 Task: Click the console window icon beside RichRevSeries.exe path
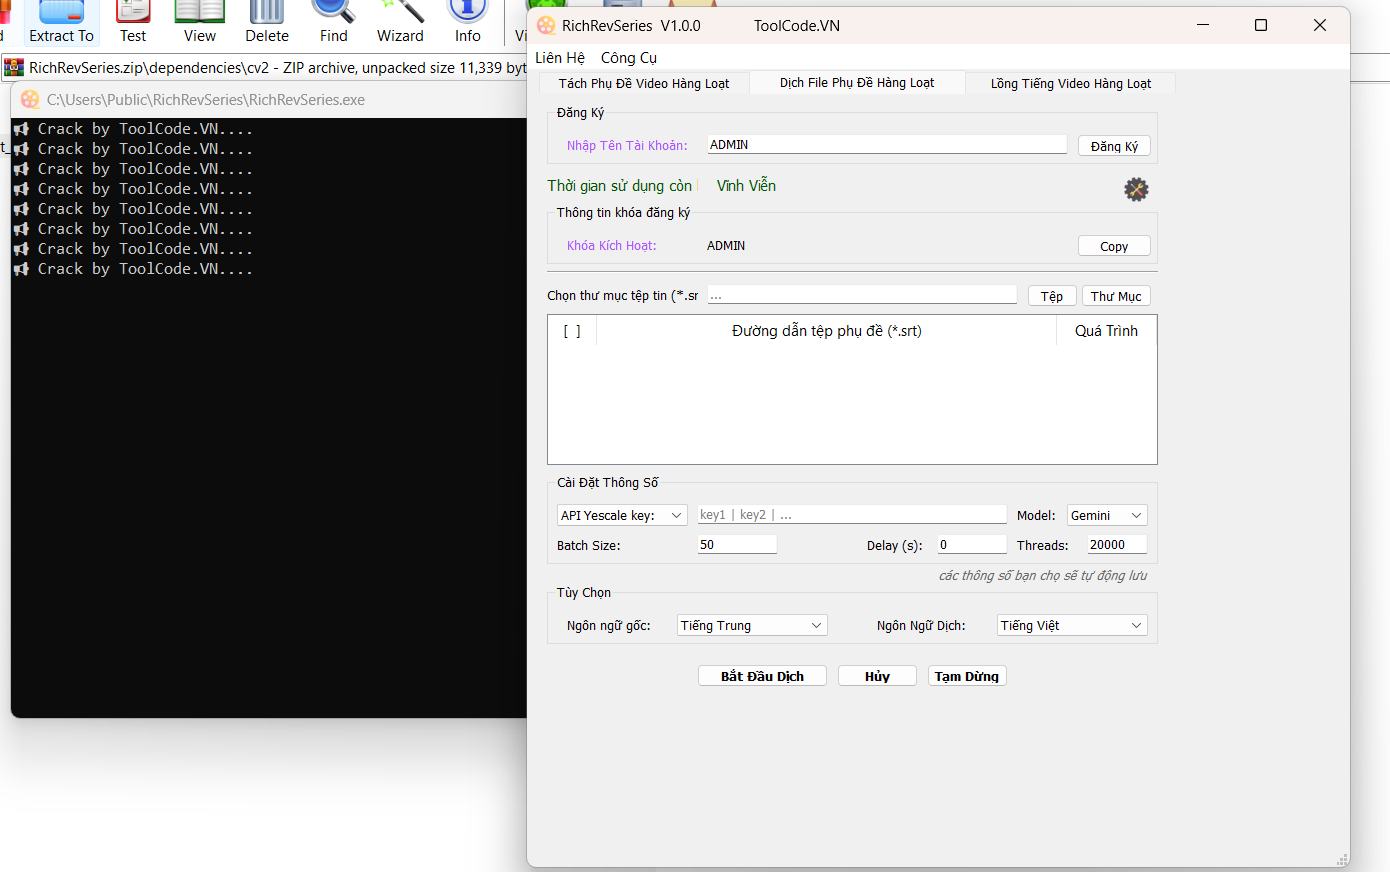pos(30,99)
